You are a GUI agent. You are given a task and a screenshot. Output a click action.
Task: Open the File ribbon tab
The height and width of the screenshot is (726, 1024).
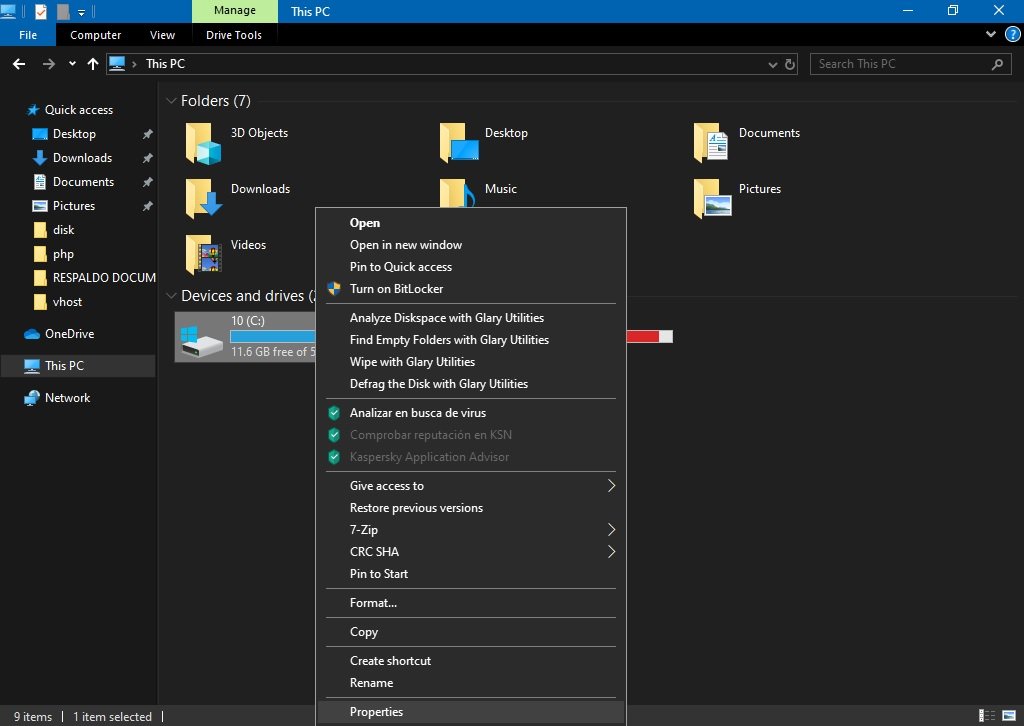coord(28,35)
